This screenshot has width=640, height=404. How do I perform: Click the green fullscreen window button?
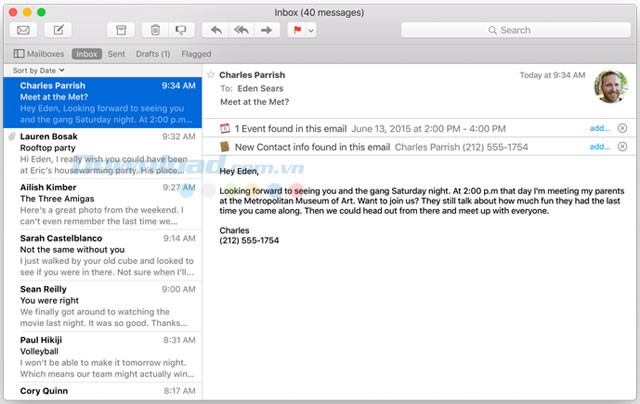coord(41,12)
